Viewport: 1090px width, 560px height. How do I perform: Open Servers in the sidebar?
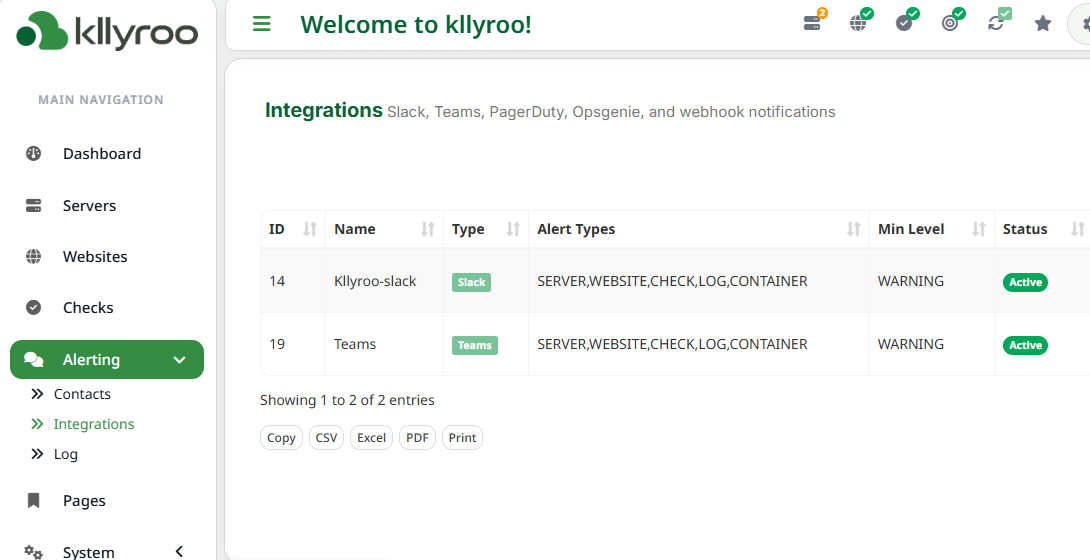pos(90,206)
